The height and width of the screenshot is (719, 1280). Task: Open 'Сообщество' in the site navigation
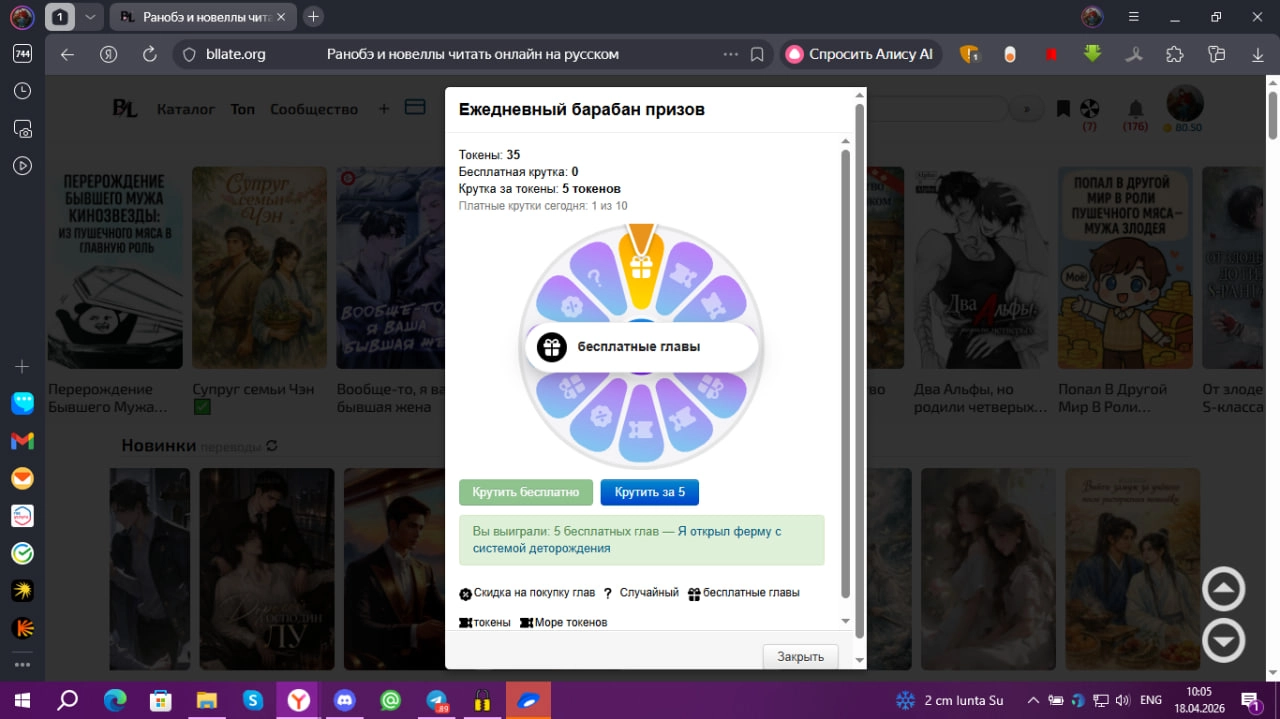coord(314,109)
